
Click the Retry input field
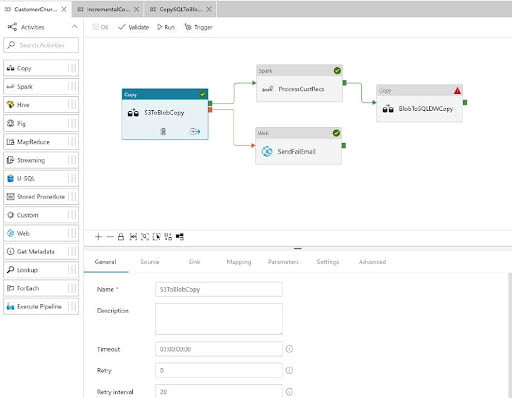pyautogui.click(x=219, y=370)
